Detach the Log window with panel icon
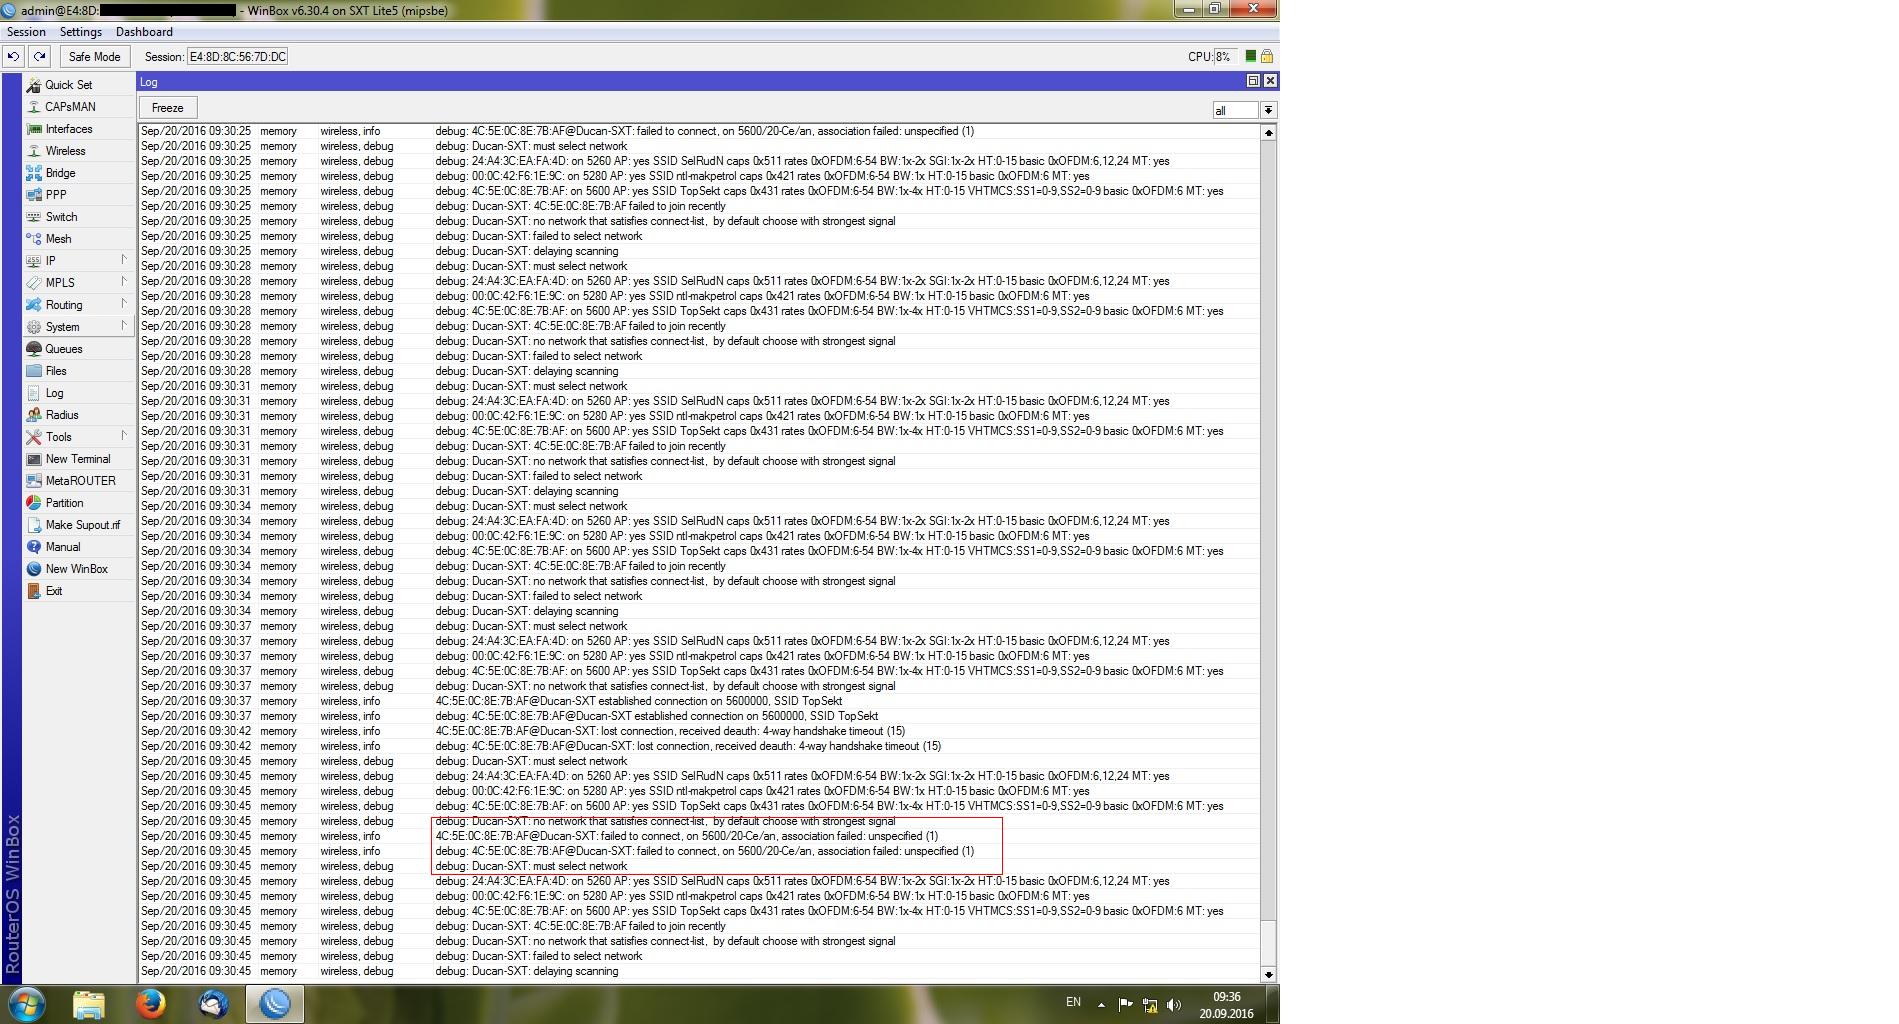This screenshot has width=1899, height=1024. (1253, 81)
